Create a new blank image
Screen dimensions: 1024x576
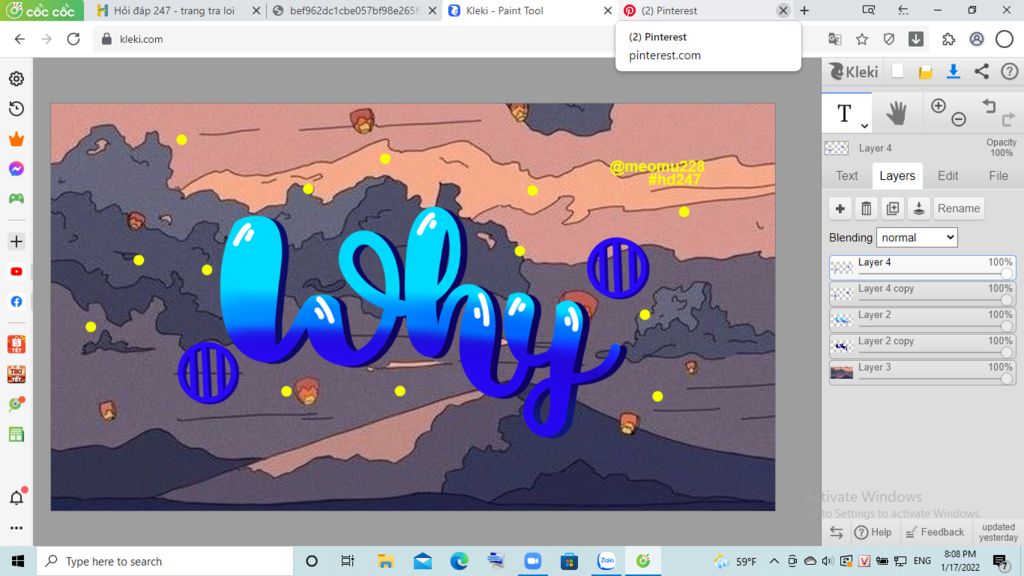[897, 71]
